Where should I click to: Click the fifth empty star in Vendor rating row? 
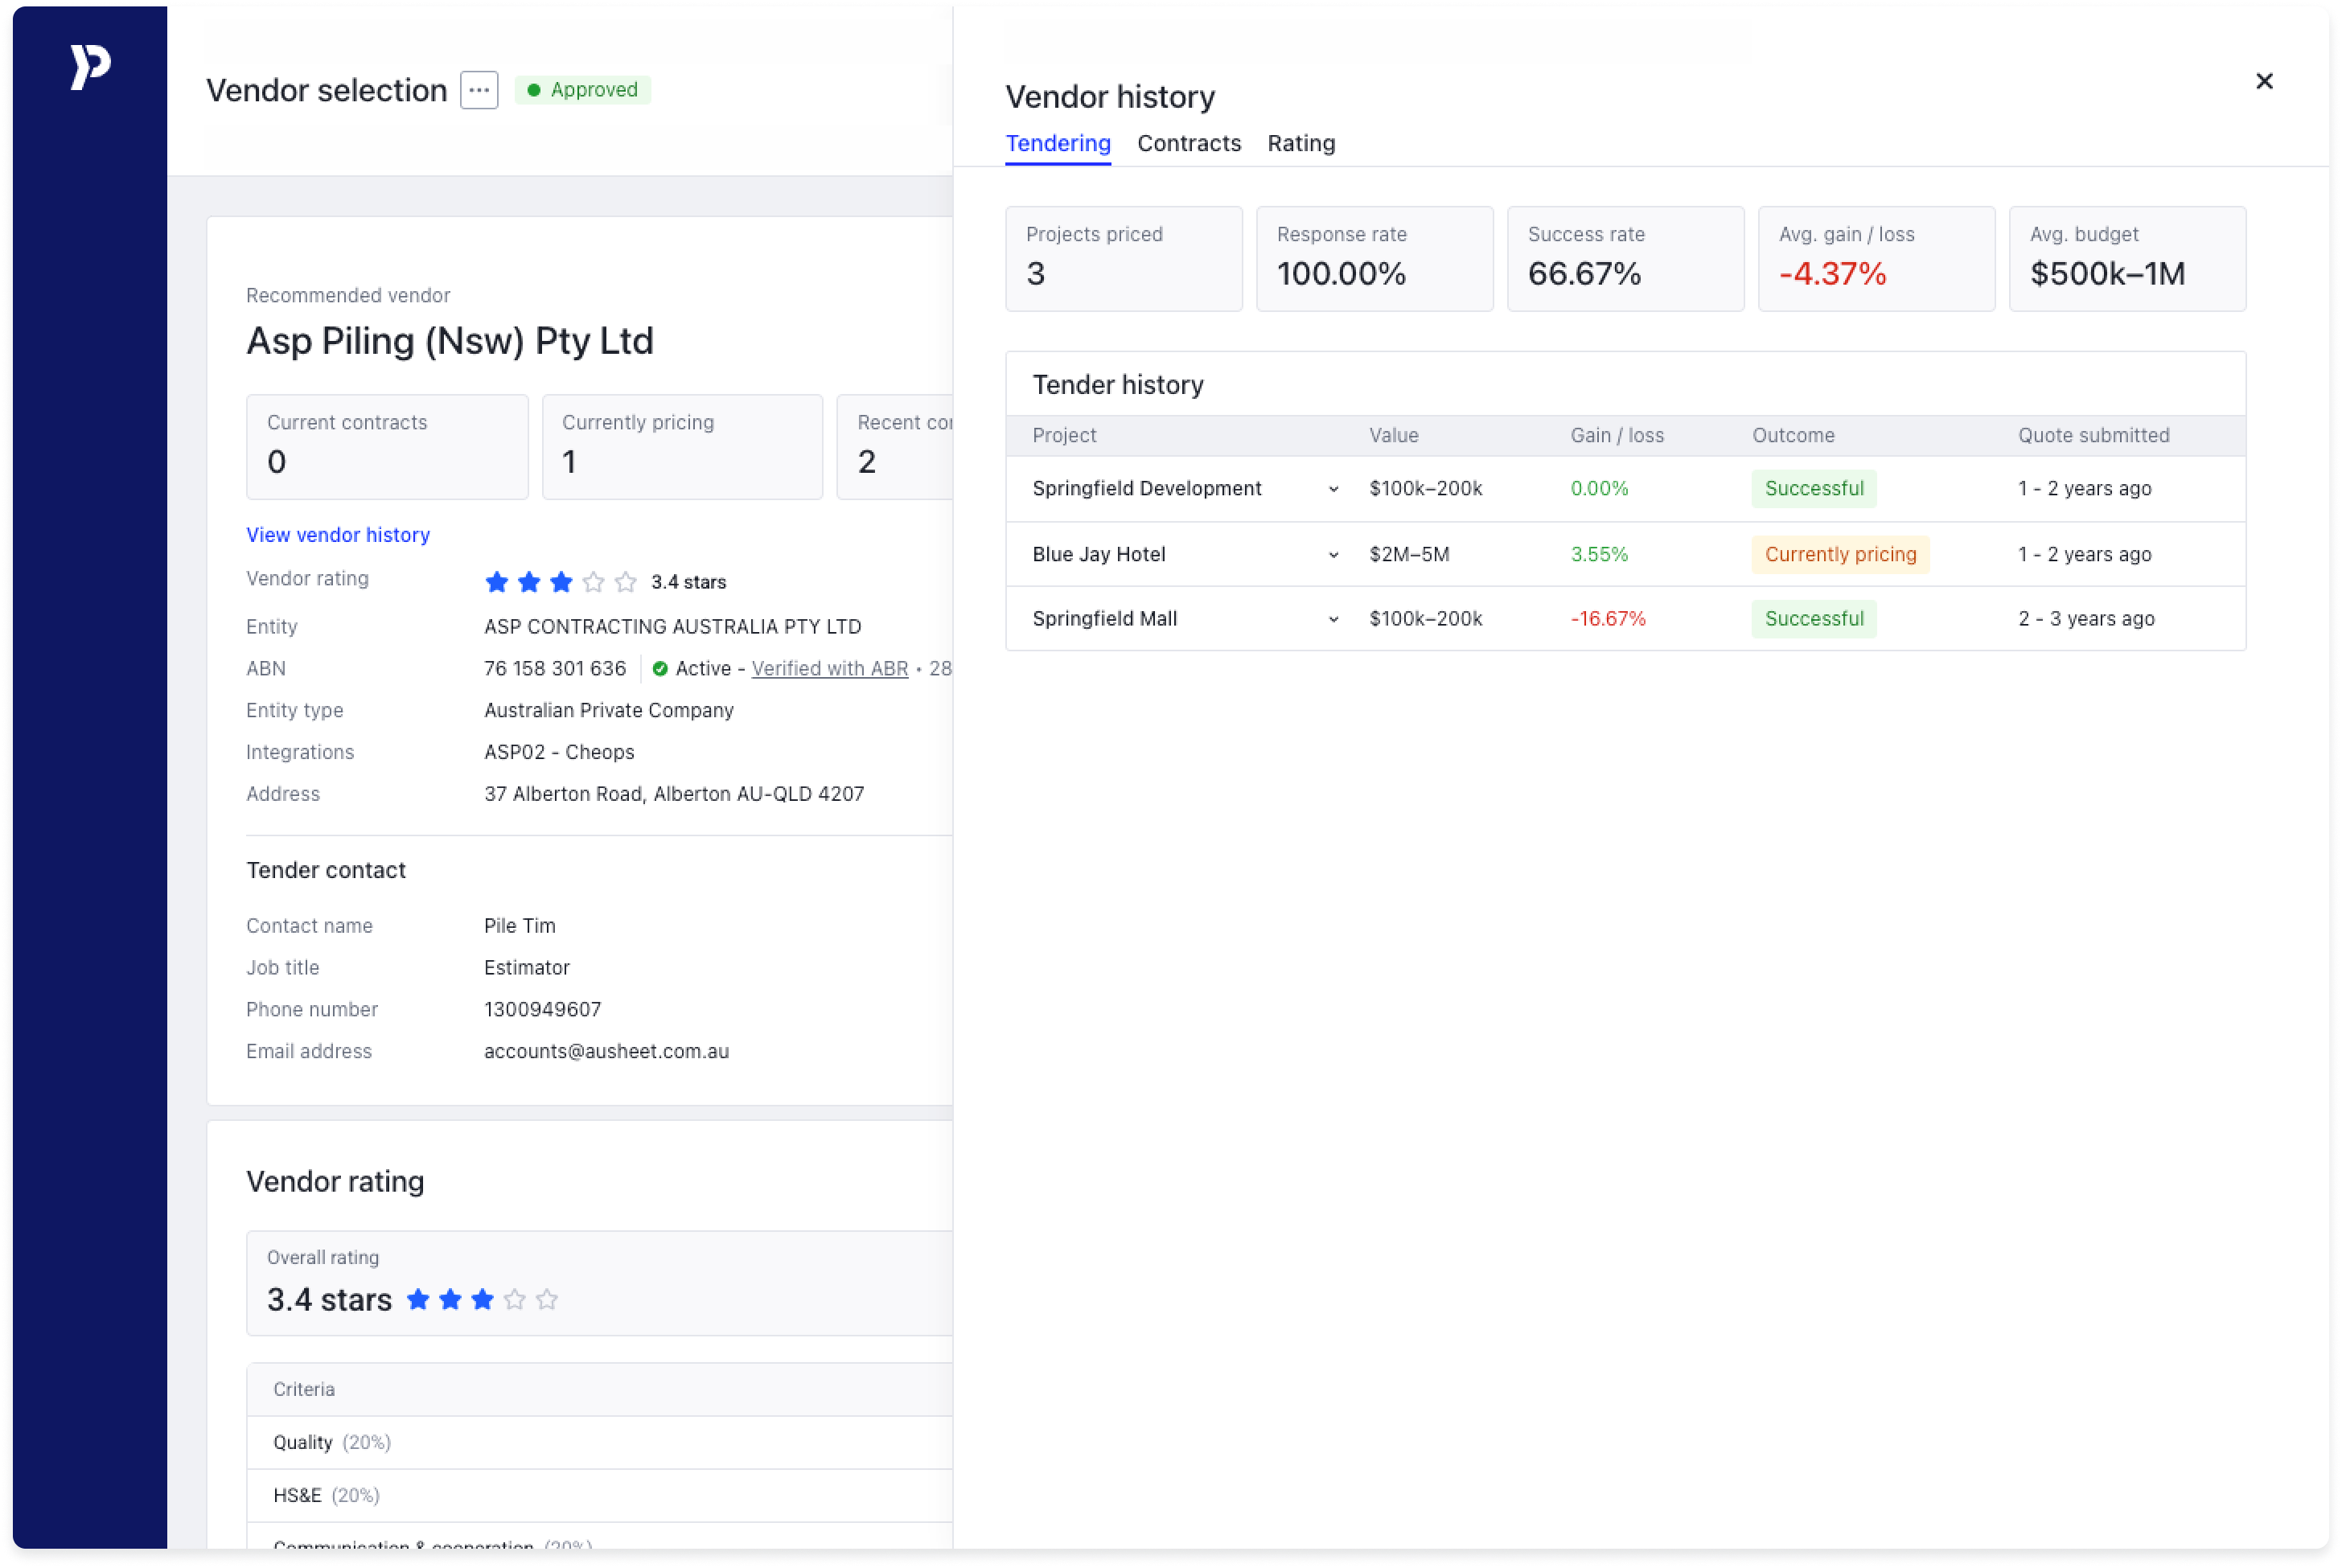point(626,582)
